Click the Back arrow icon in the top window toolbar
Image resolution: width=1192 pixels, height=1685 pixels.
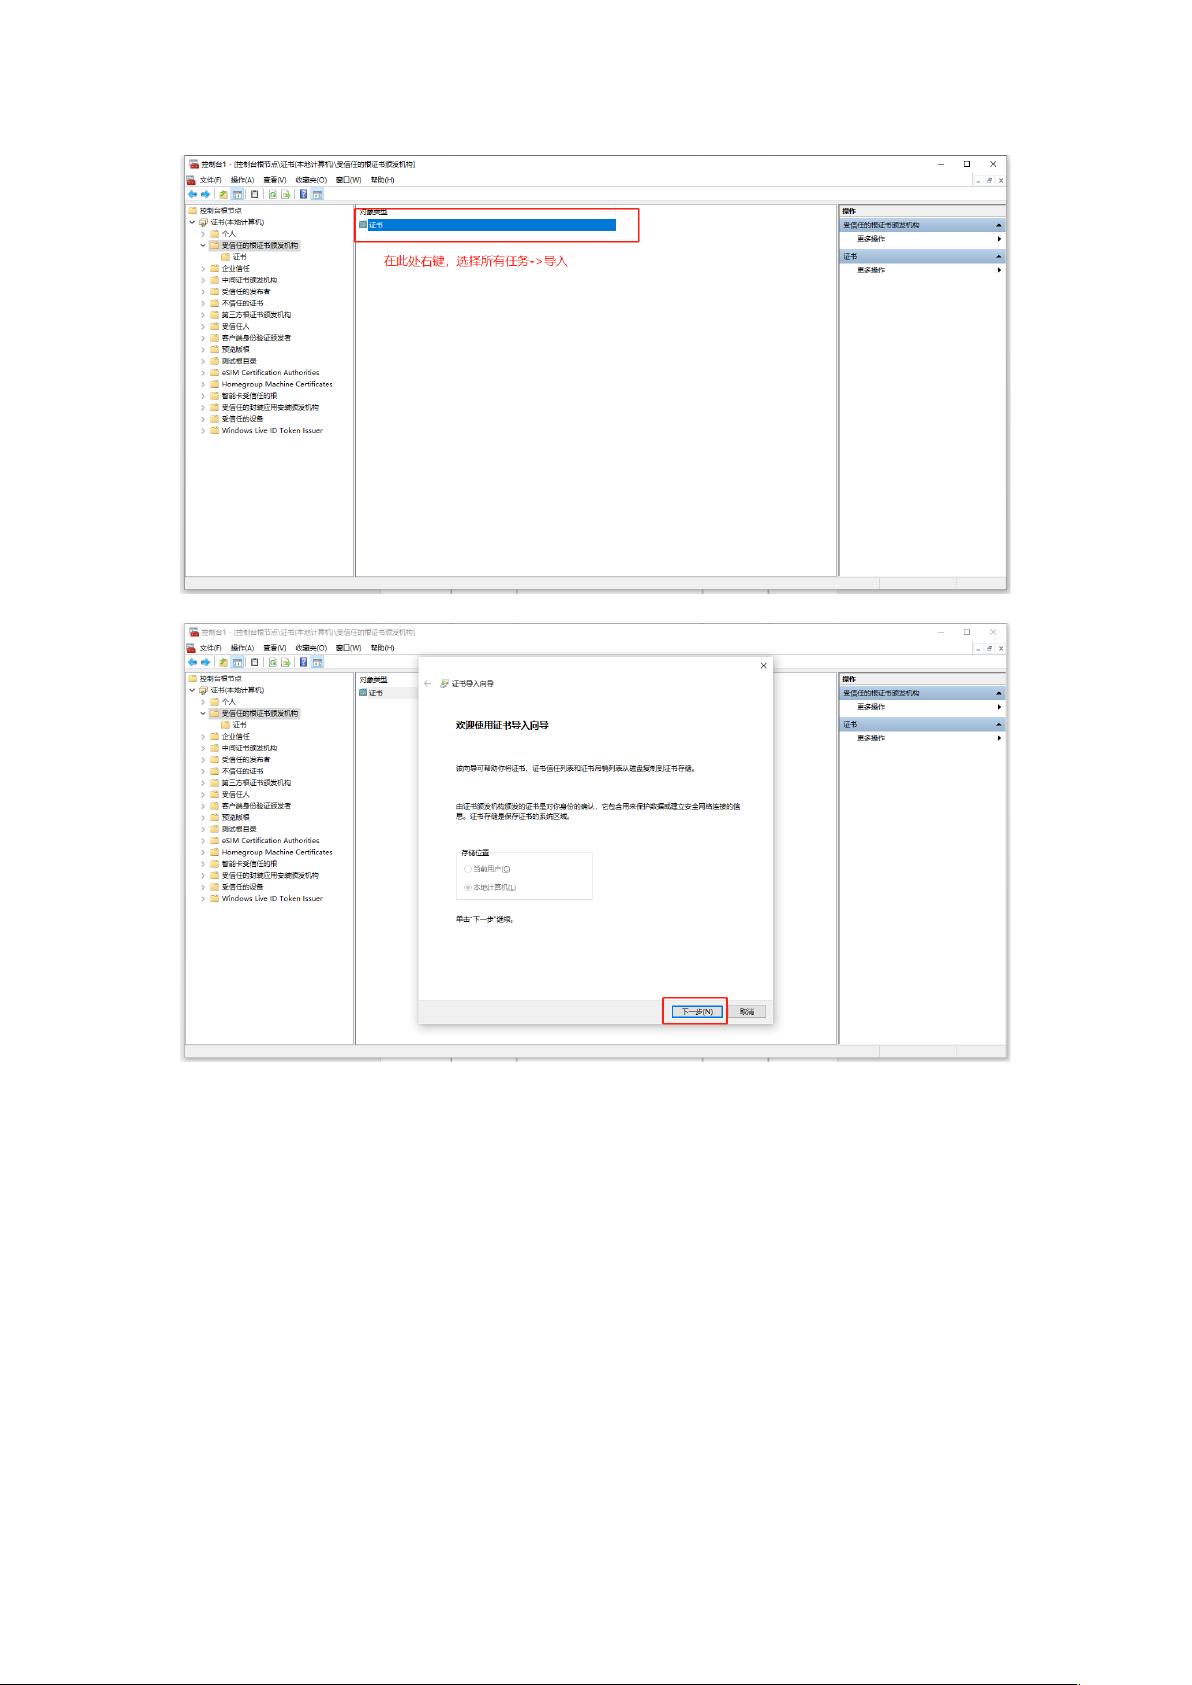coord(193,195)
